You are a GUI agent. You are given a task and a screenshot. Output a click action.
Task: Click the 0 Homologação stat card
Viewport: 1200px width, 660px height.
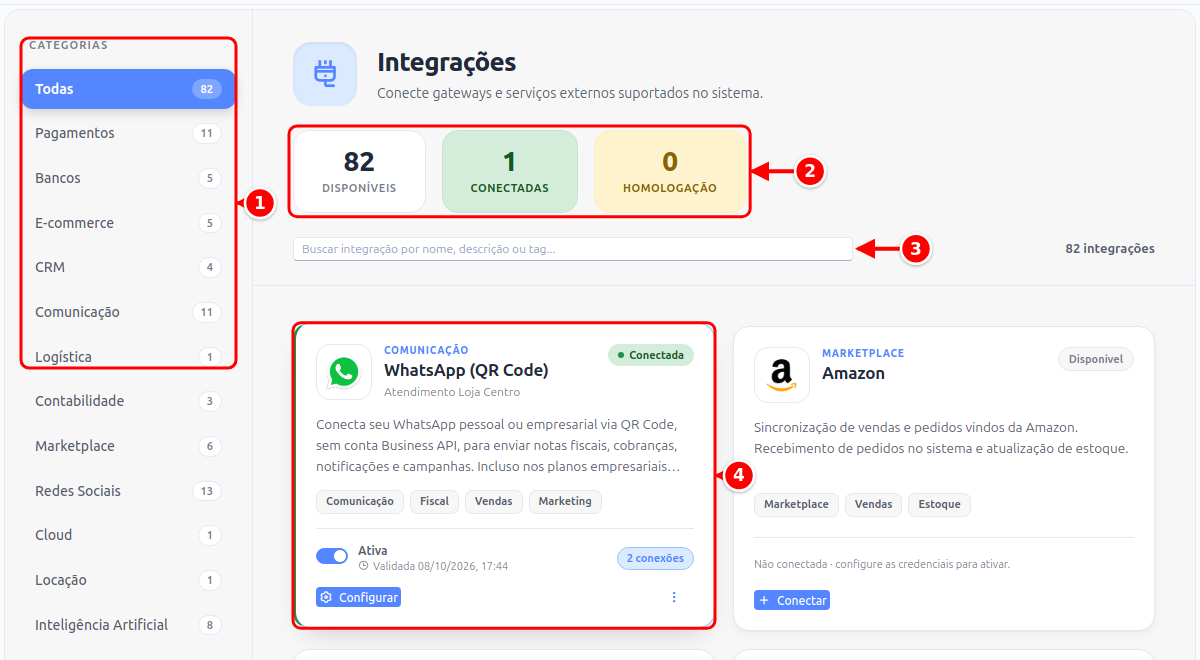pos(670,171)
